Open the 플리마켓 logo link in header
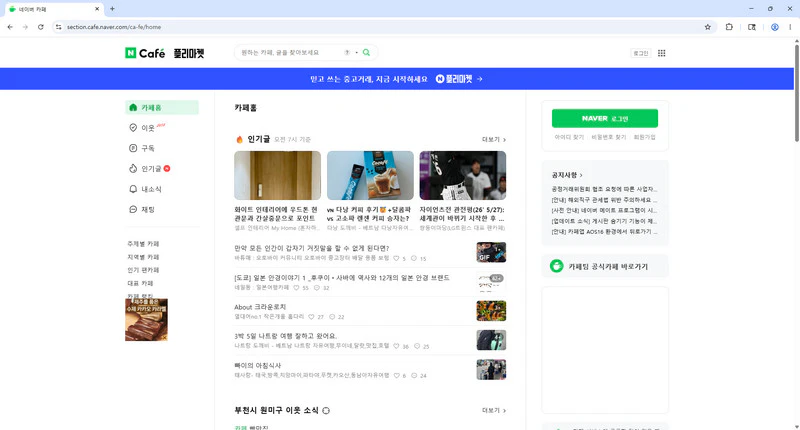This screenshot has height=430, width=800. click(x=189, y=53)
